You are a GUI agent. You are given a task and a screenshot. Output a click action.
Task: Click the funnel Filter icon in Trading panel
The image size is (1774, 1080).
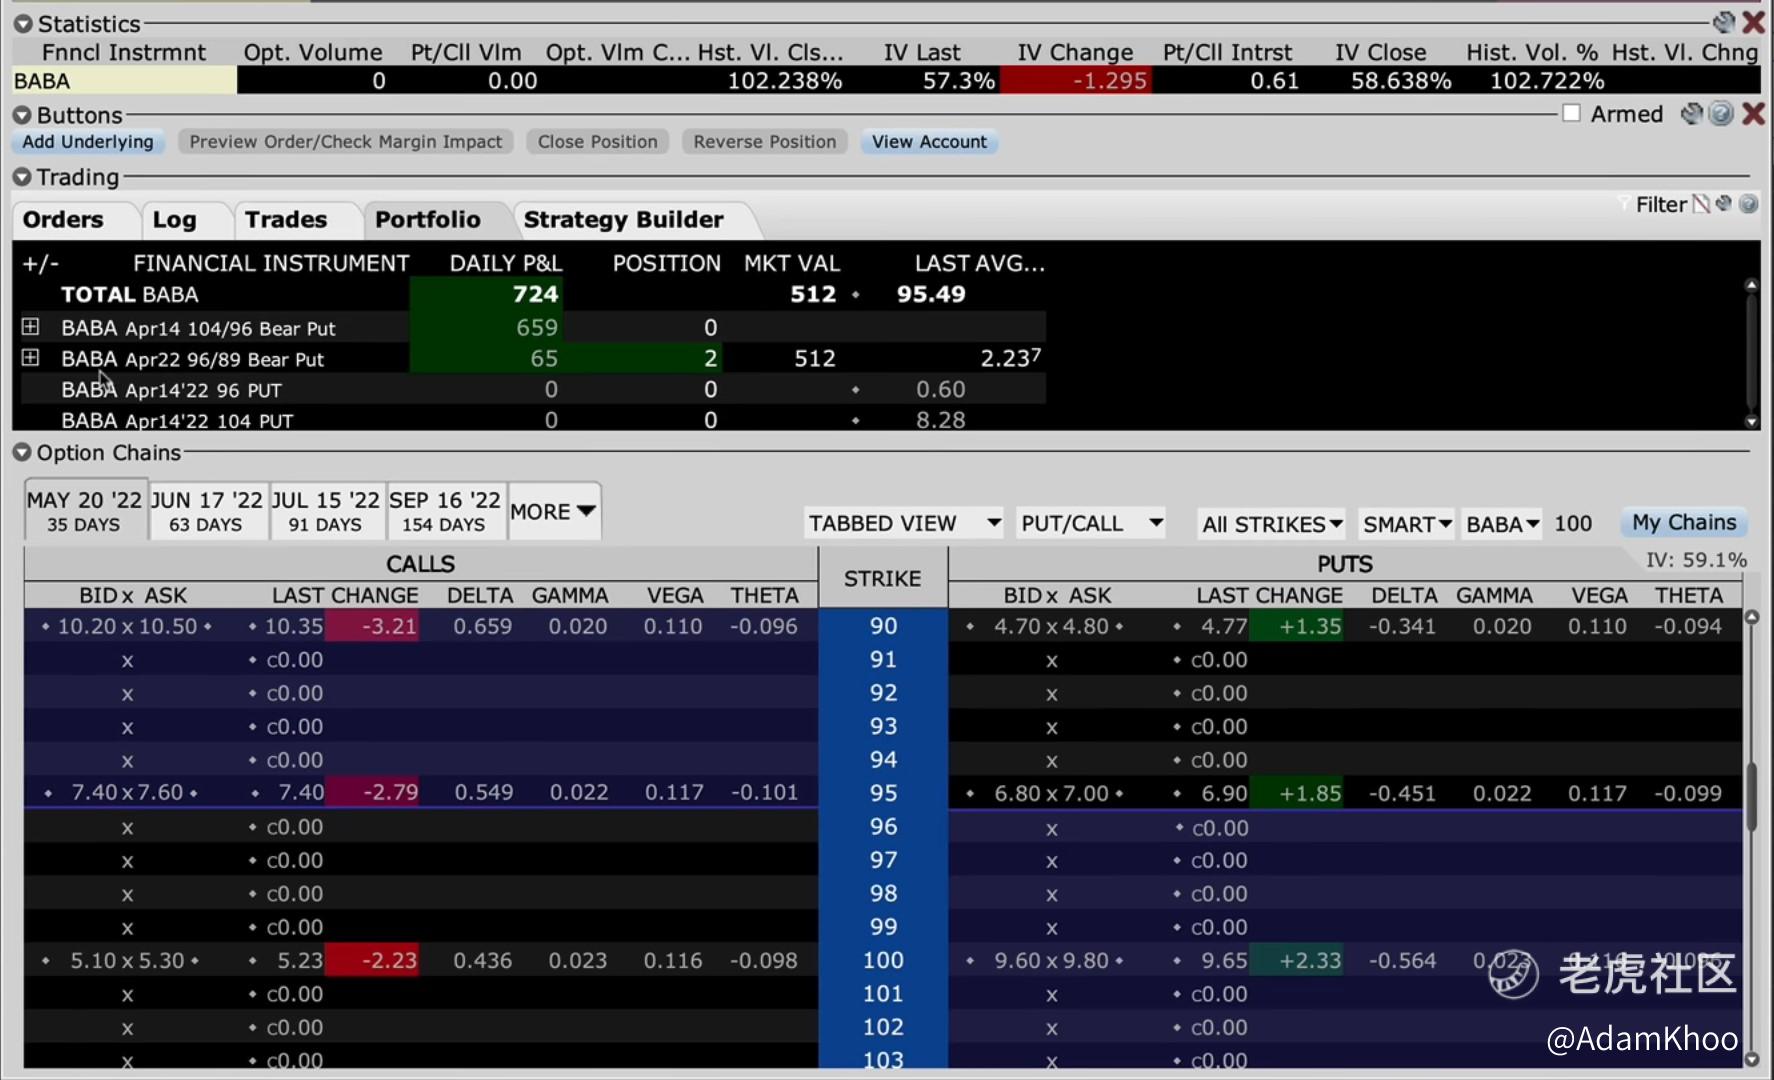(1623, 204)
